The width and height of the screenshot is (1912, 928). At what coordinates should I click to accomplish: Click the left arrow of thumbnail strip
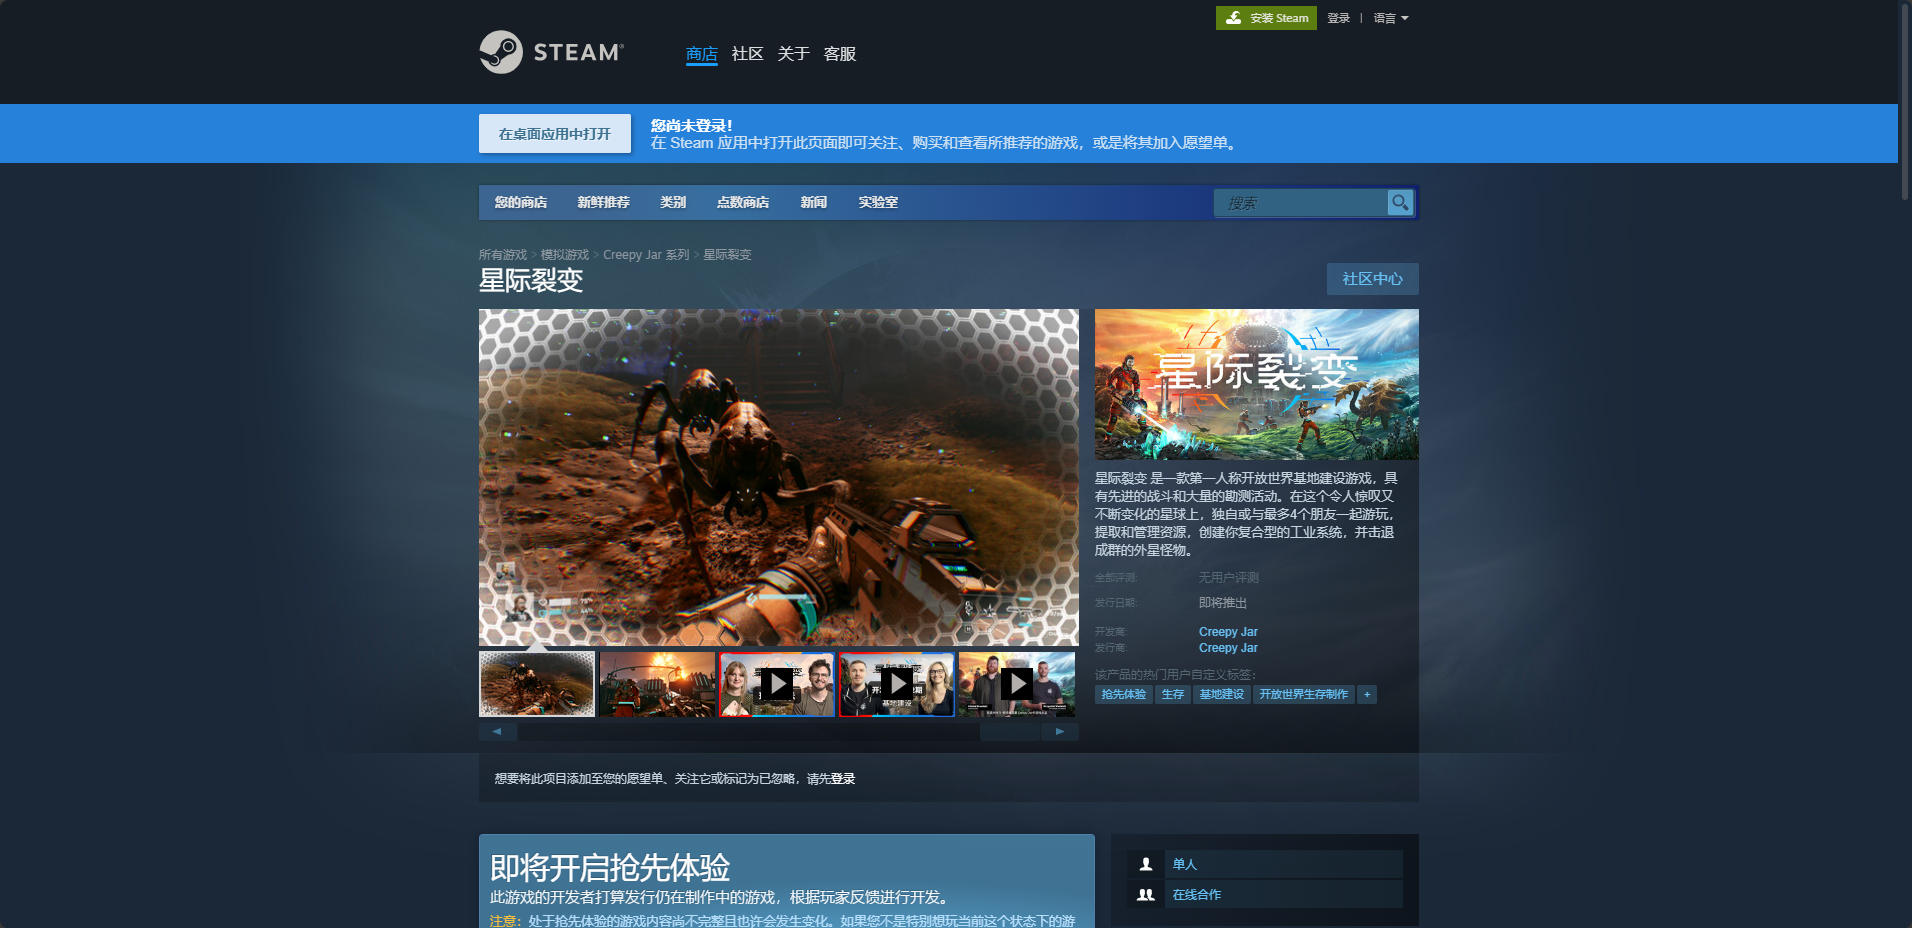point(497,731)
